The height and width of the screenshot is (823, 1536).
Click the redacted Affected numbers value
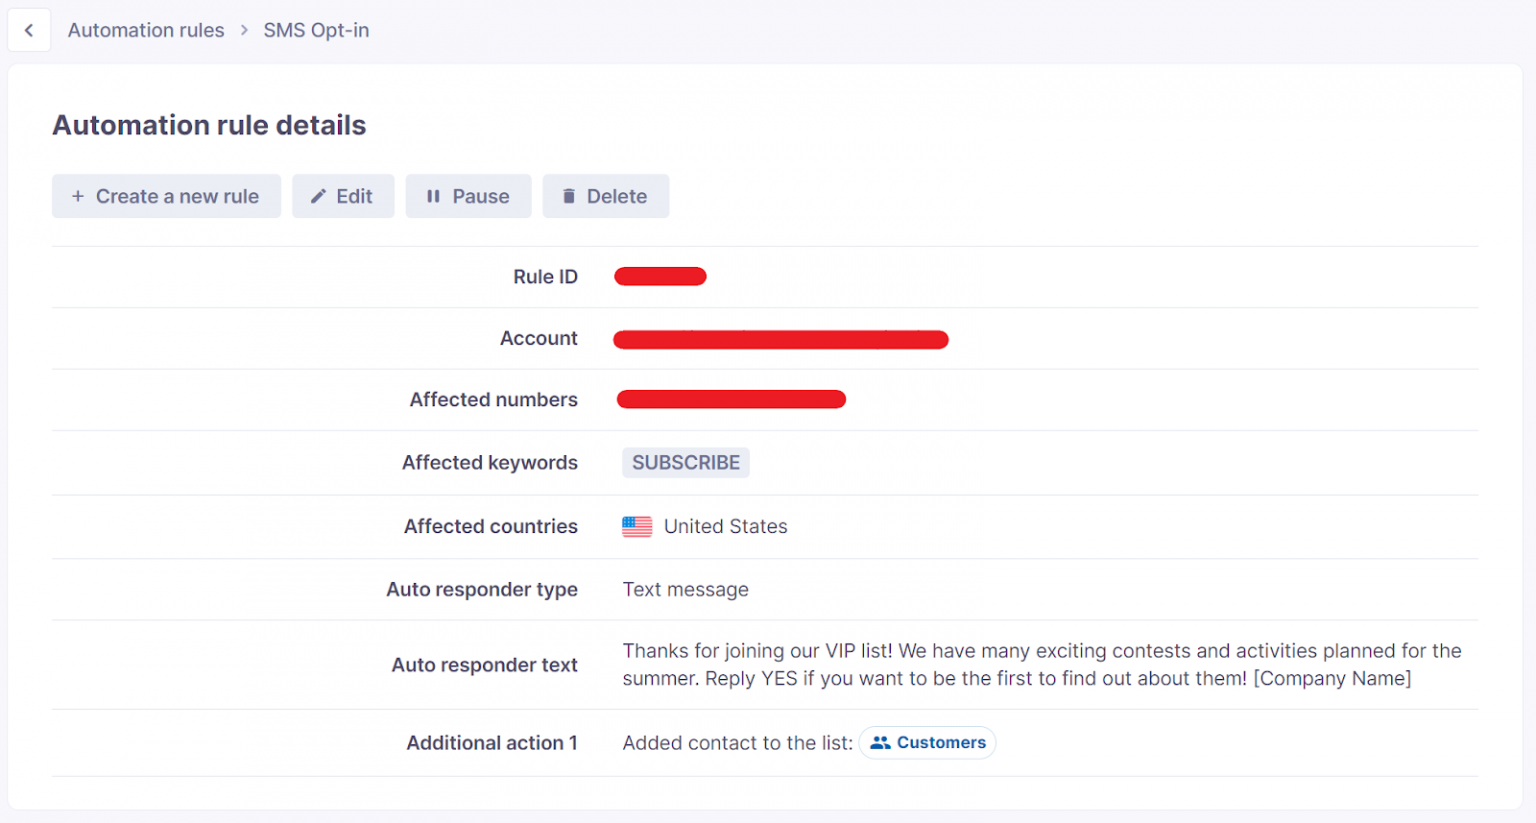click(x=731, y=399)
